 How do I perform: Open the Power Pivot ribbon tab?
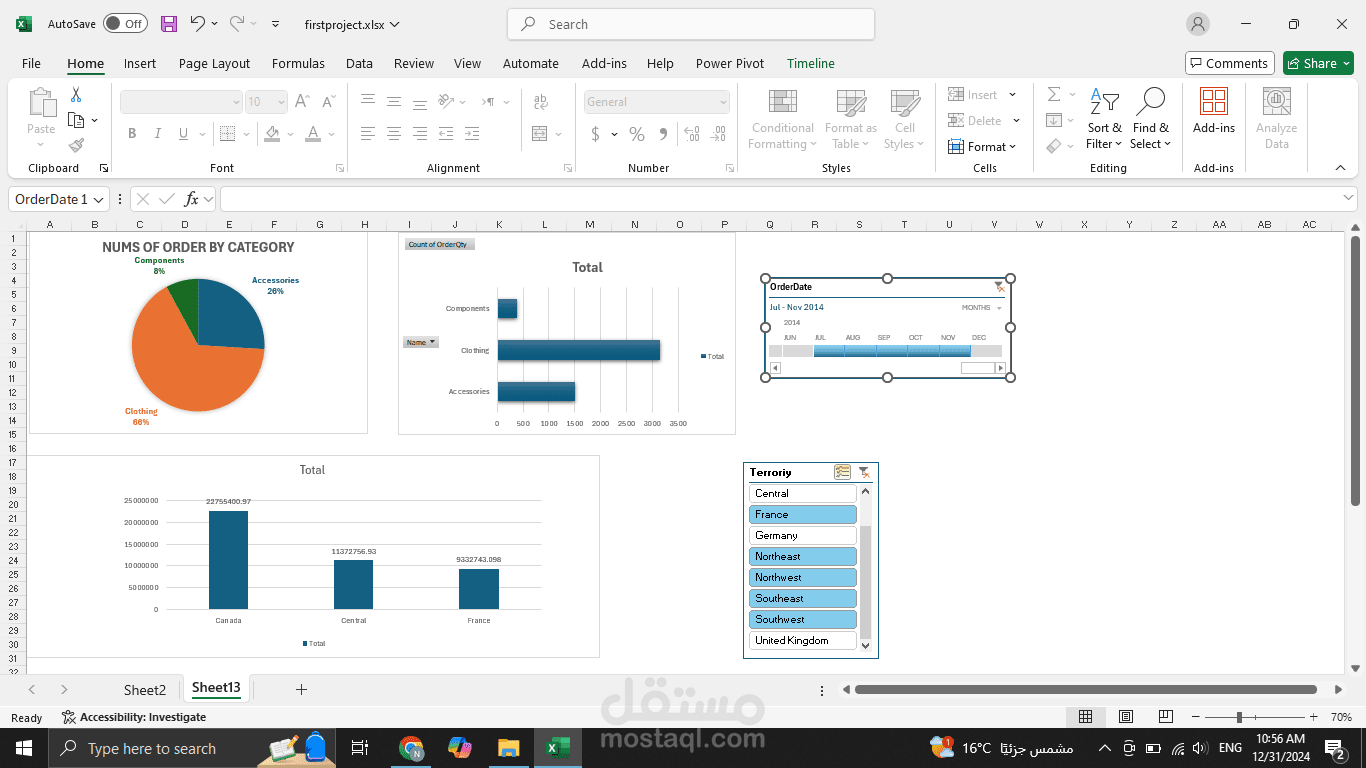(x=730, y=63)
